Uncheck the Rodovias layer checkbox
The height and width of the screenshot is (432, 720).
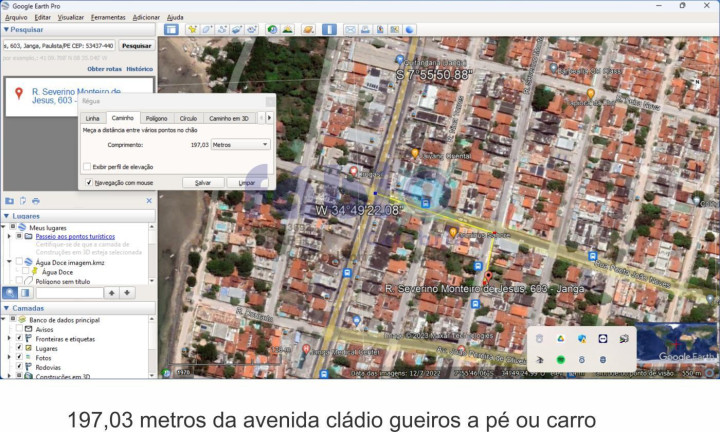19,367
